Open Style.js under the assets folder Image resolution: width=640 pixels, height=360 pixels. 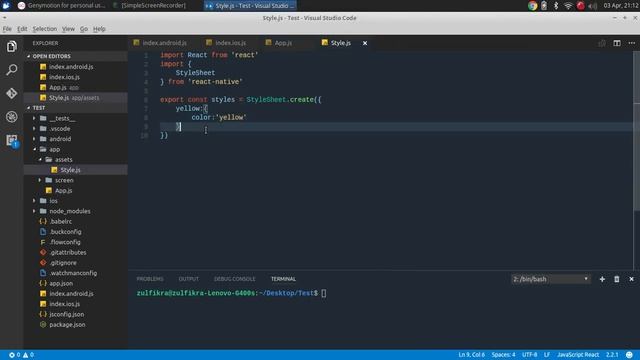coord(76,170)
